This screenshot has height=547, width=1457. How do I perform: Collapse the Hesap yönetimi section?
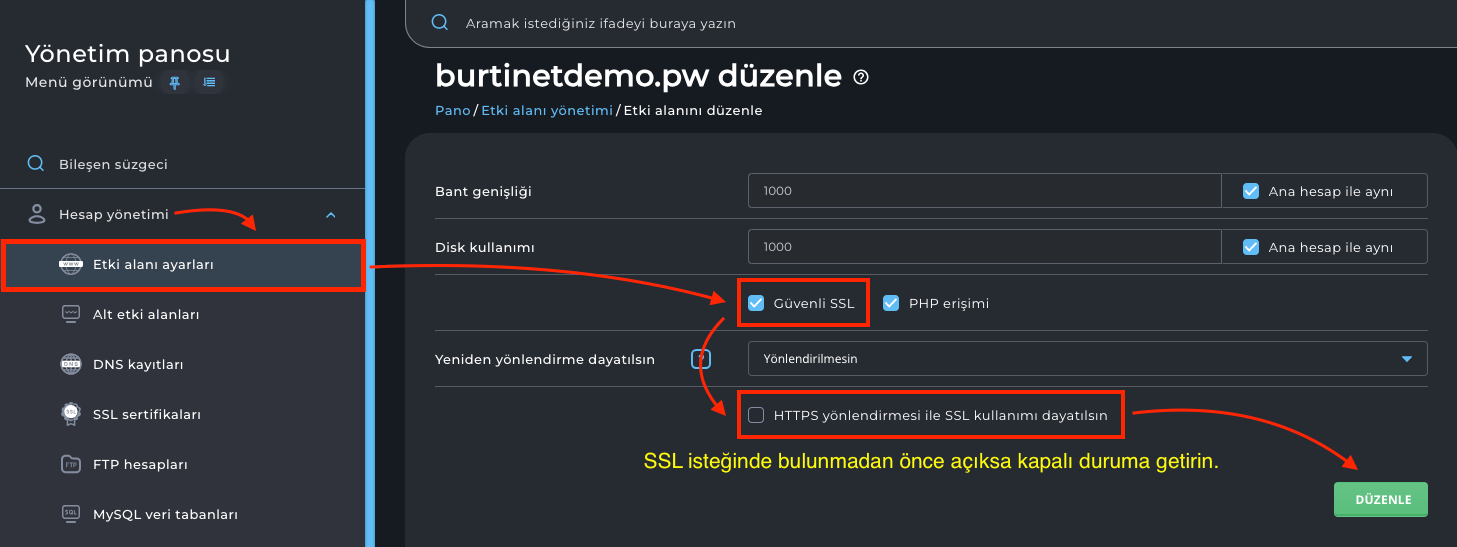pos(331,214)
